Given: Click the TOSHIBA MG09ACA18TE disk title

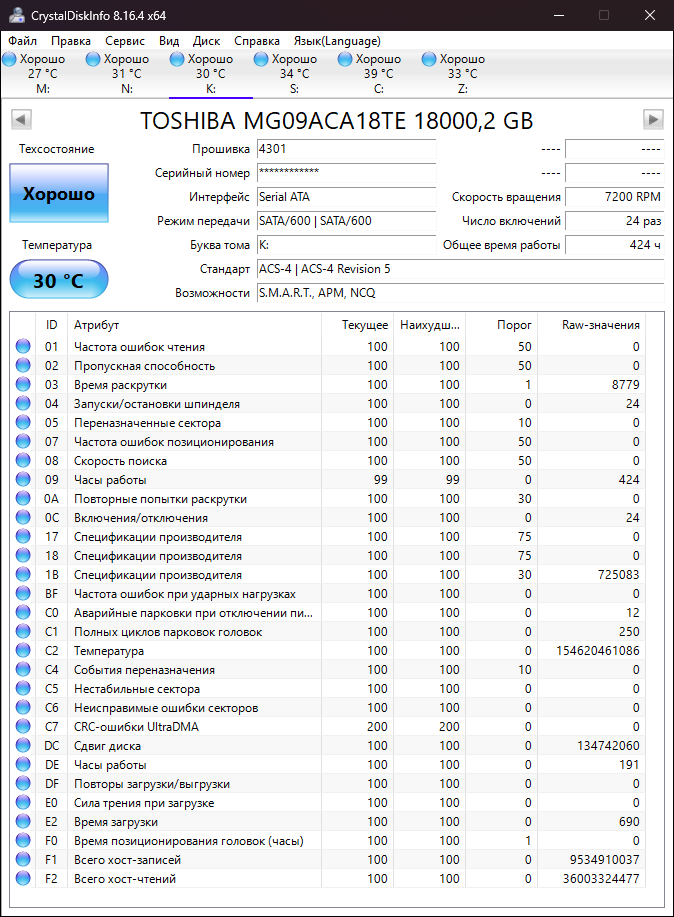Looking at the screenshot, I should coord(336,120).
